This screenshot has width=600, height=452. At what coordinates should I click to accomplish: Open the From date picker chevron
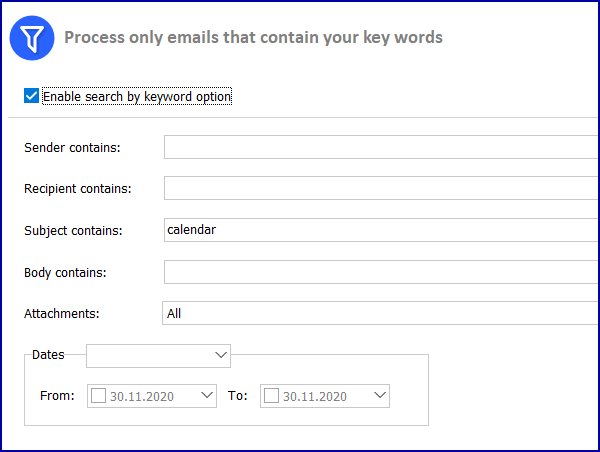coord(207,395)
